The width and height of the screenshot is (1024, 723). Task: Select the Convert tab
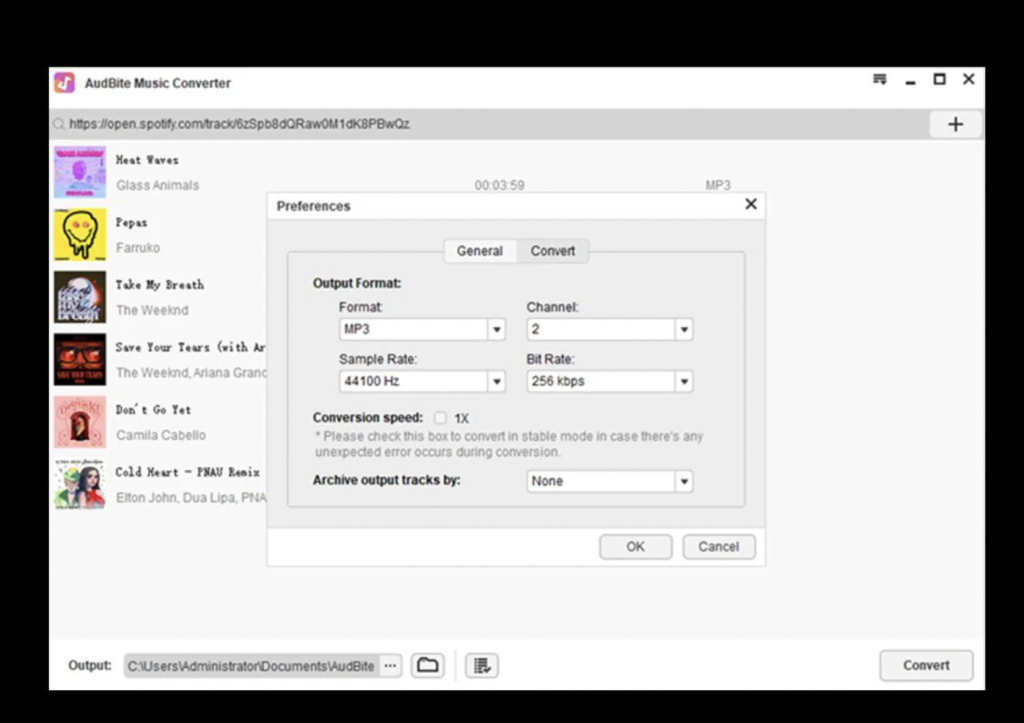[x=553, y=251]
